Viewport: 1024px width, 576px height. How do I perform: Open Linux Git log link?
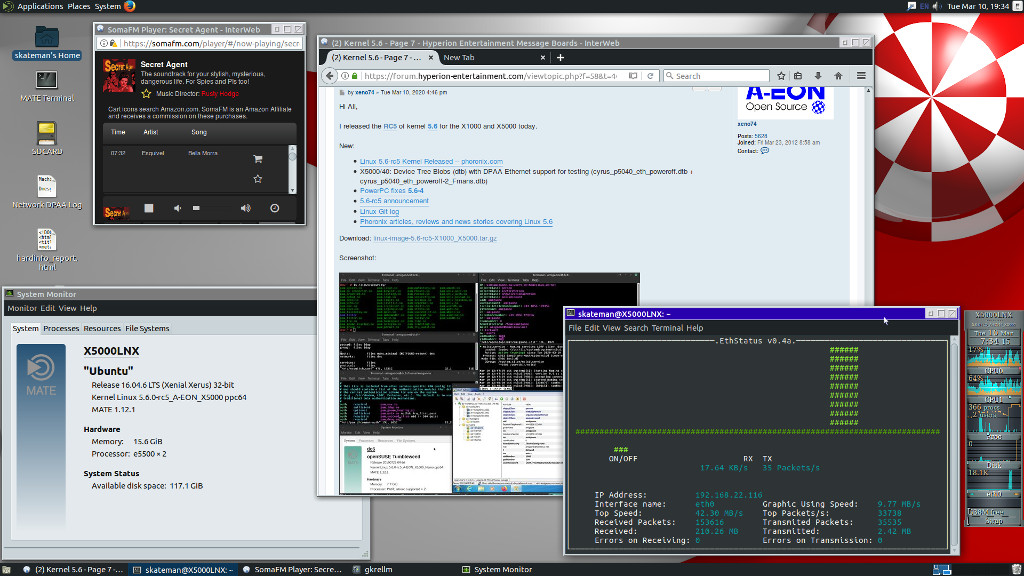[379, 212]
